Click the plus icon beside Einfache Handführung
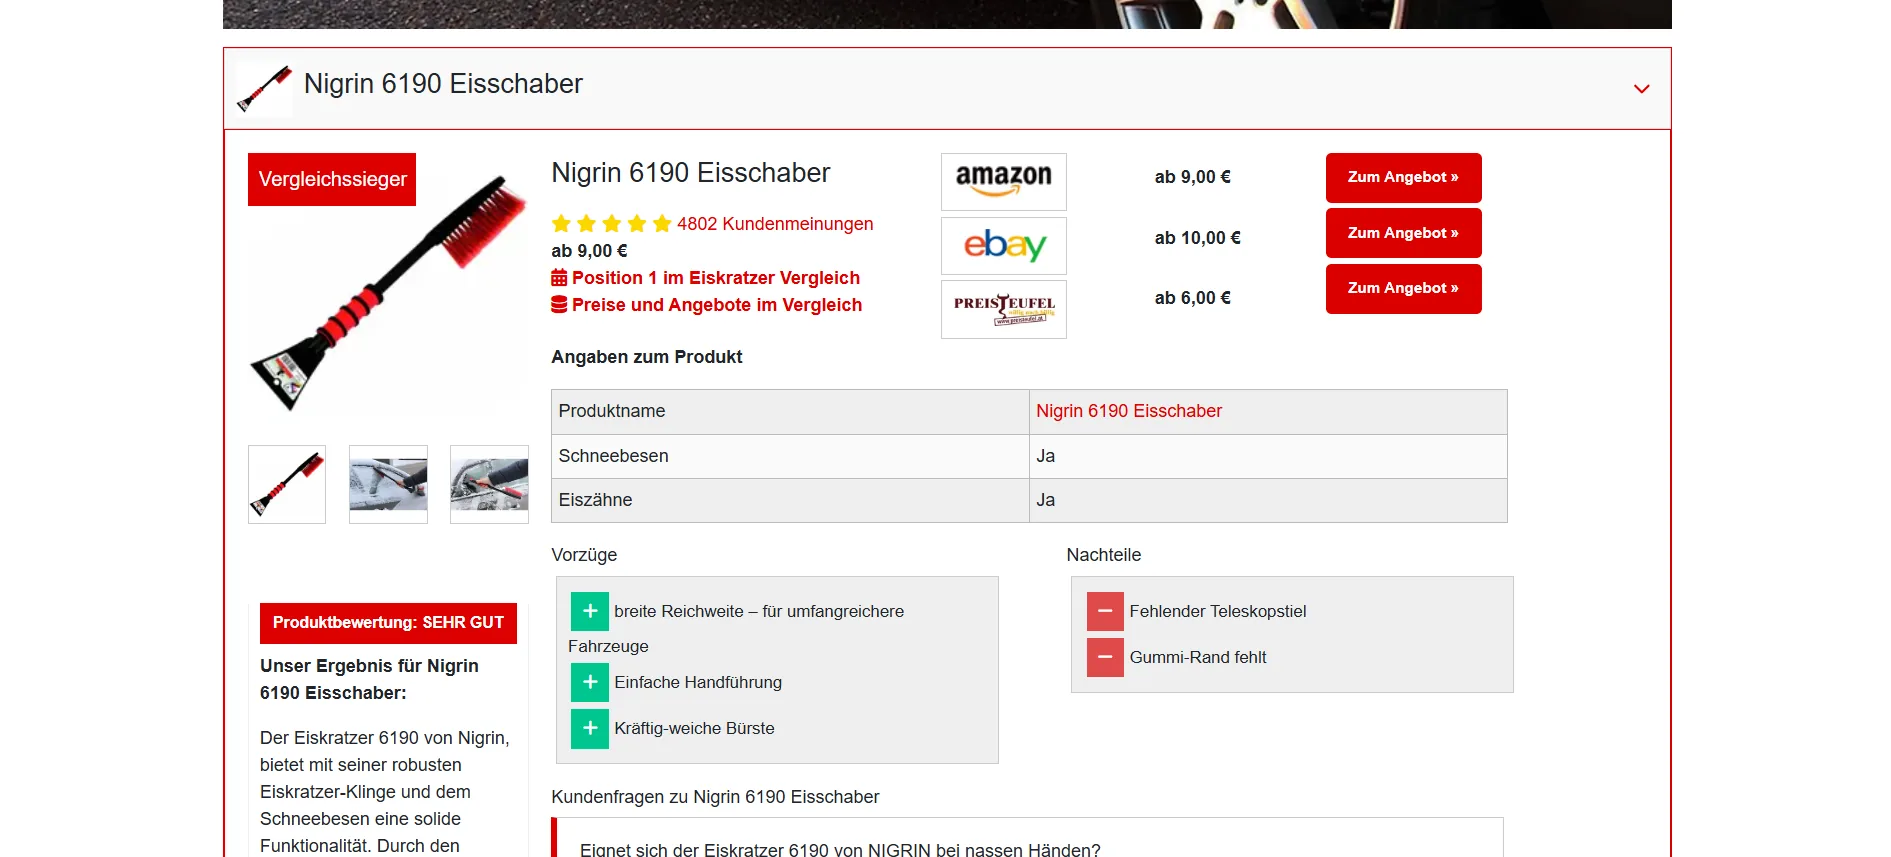The width and height of the screenshot is (1891, 857). tap(590, 682)
